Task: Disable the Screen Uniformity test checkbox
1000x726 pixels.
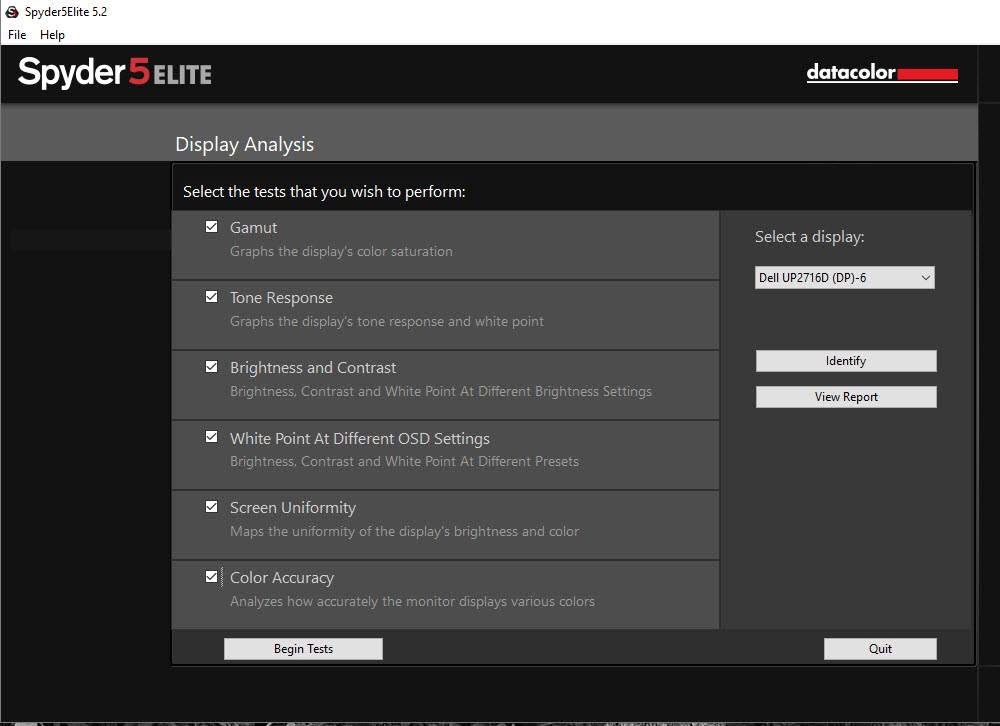Action: pyautogui.click(x=212, y=507)
